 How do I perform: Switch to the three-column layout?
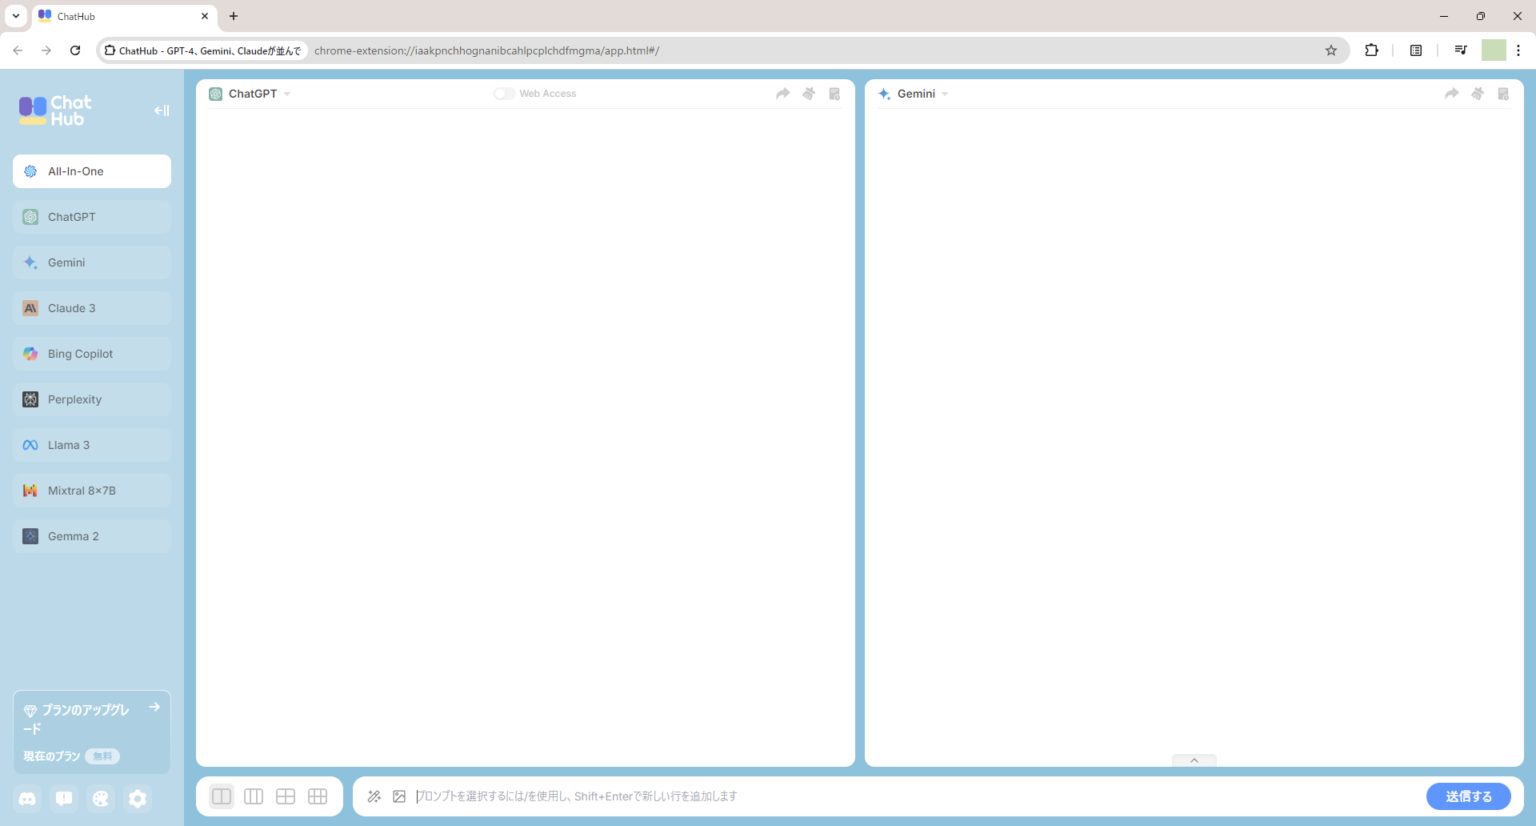[x=254, y=796]
